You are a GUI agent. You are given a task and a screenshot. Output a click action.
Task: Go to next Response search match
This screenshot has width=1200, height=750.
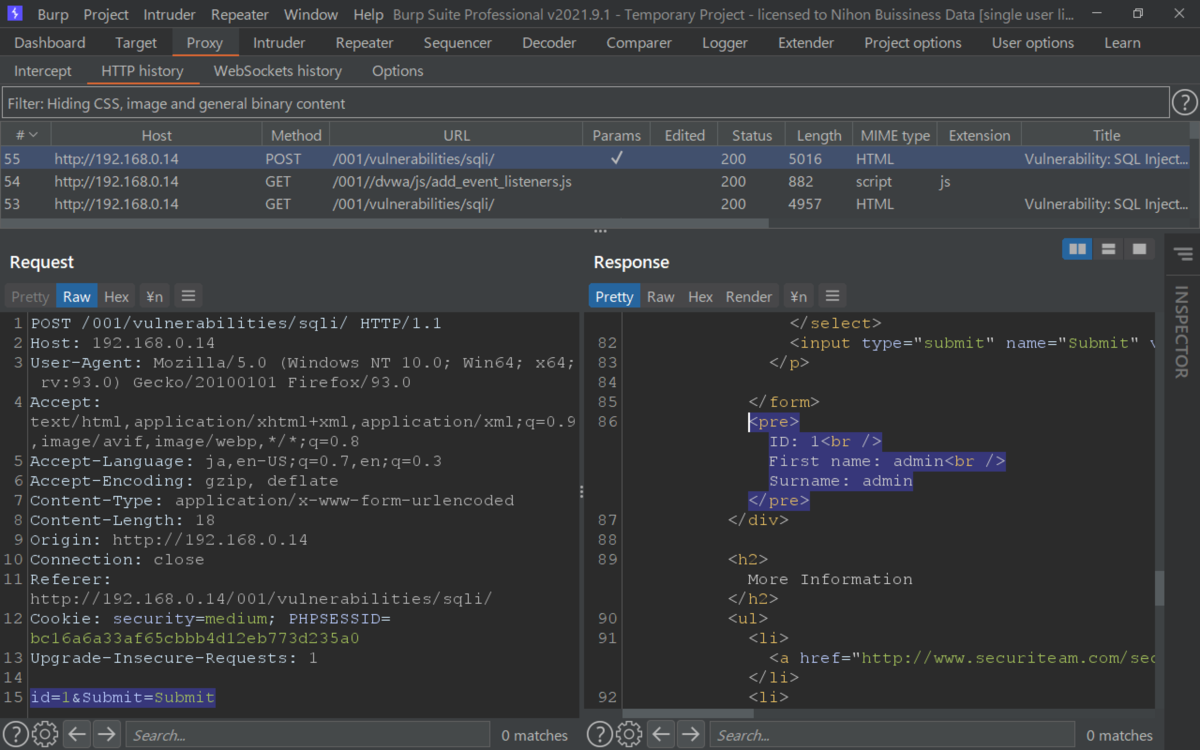(x=690, y=735)
